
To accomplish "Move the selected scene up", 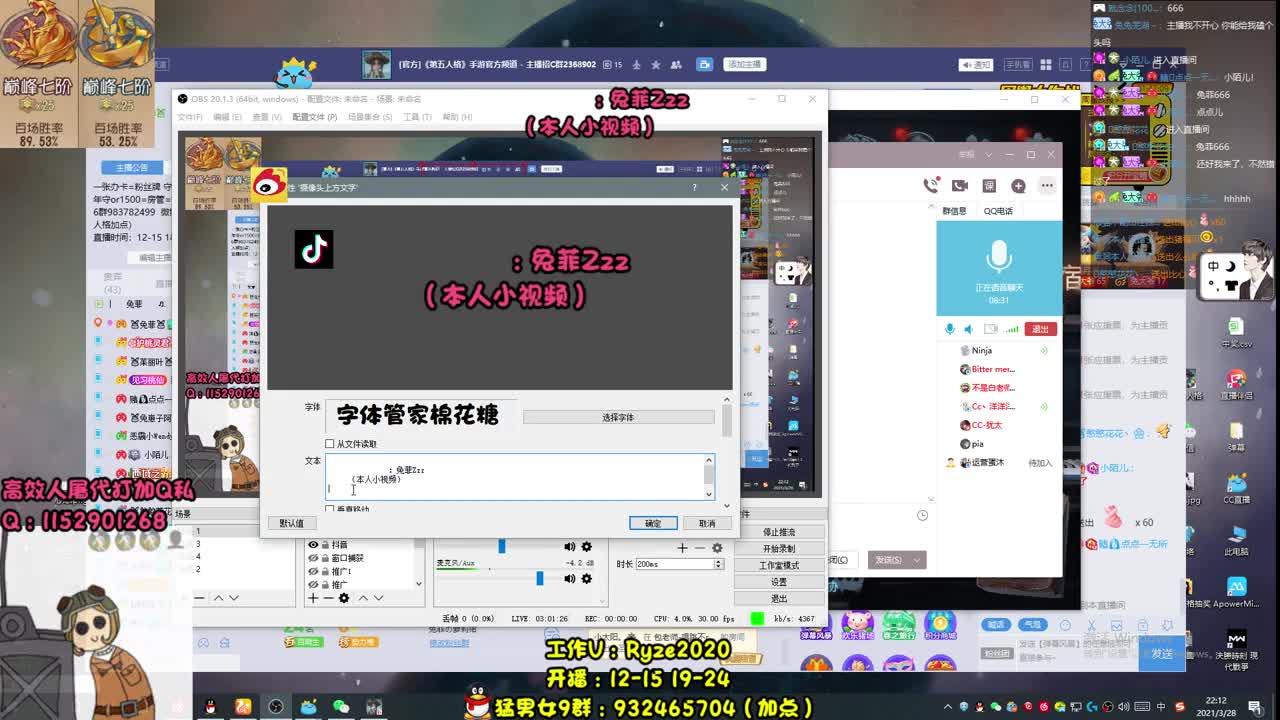I will 219,598.
